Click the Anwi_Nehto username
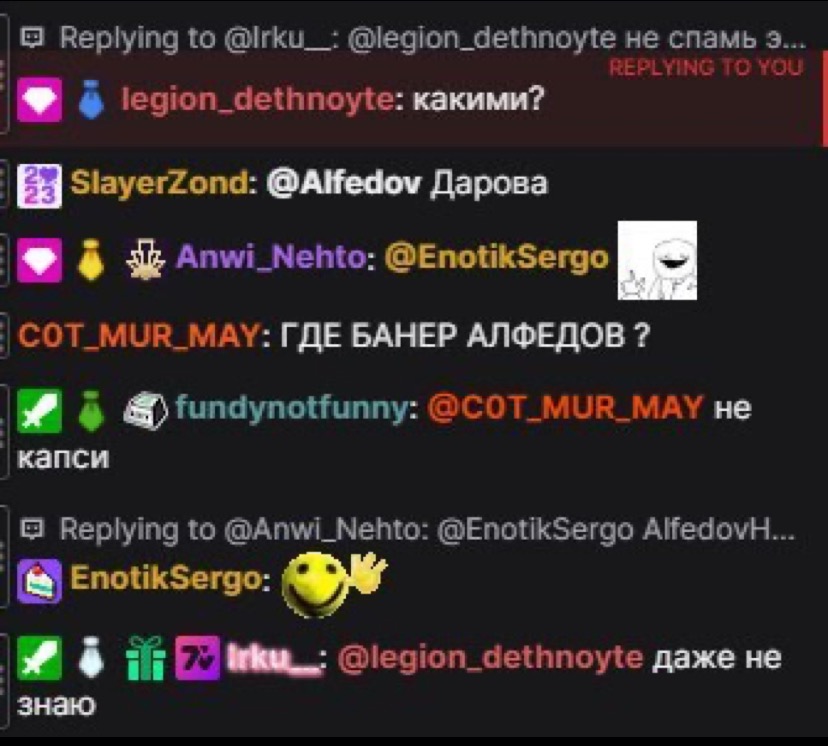This screenshot has width=828, height=746. click(x=271, y=258)
